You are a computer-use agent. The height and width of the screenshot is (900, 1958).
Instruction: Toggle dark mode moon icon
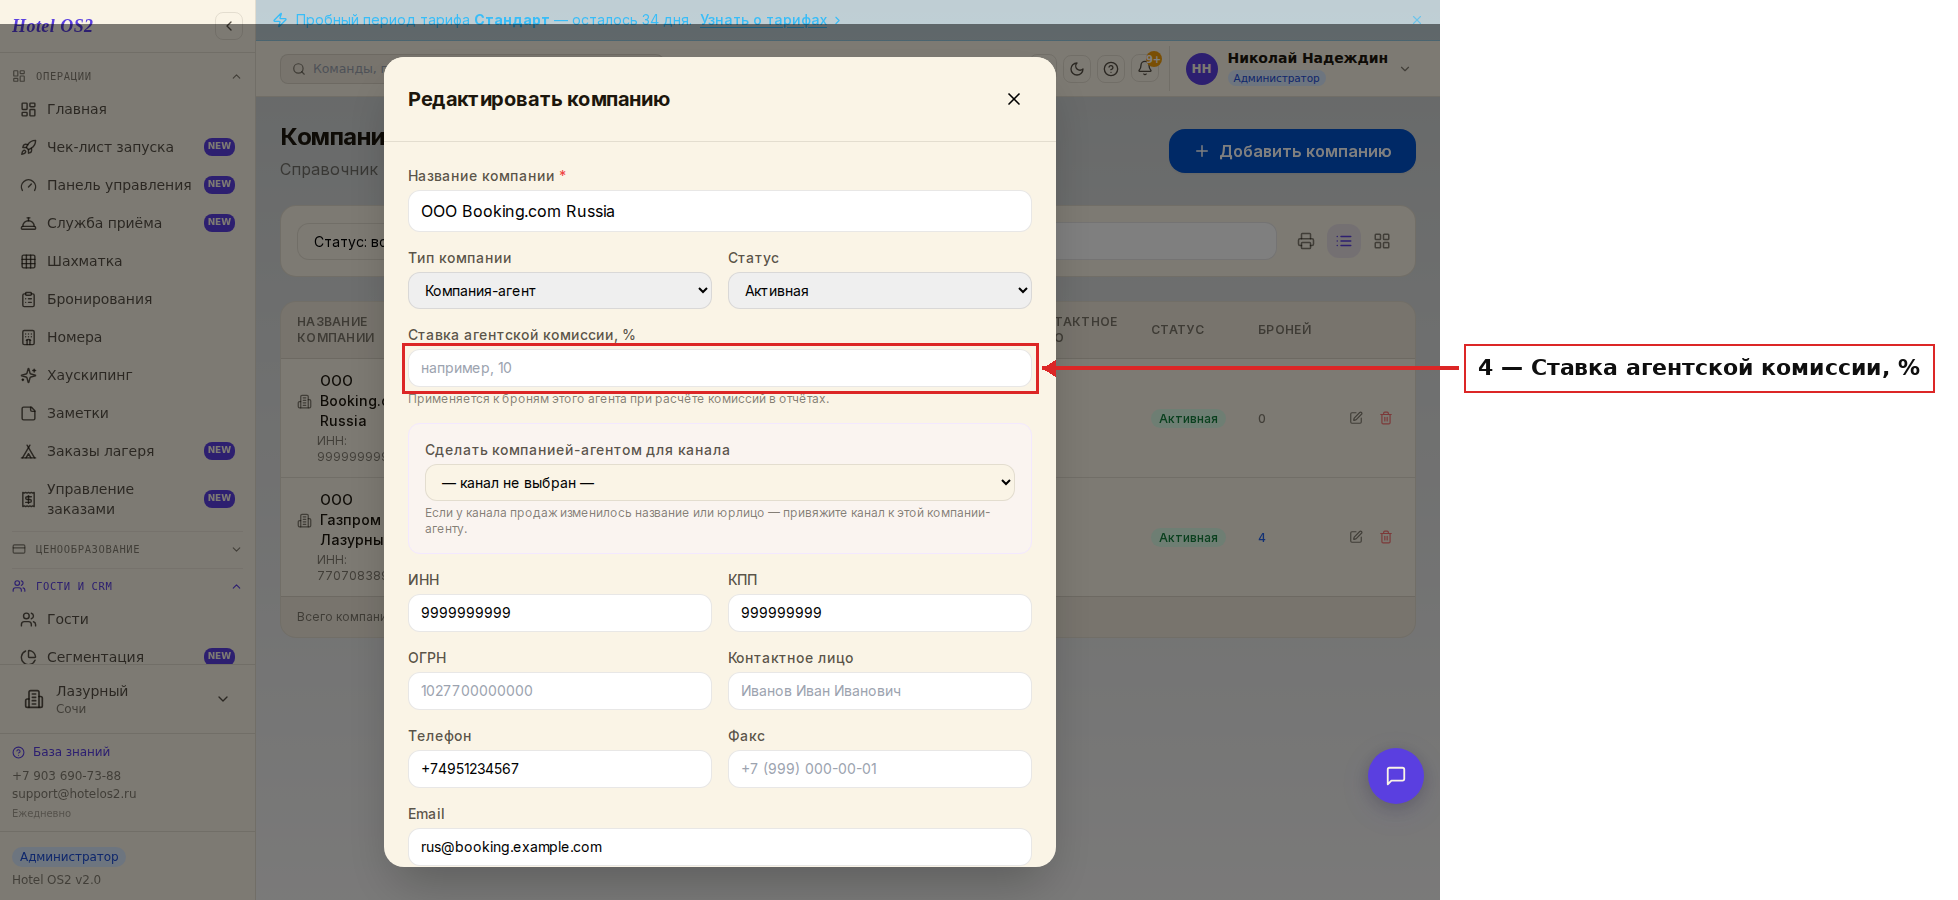pos(1077,69)
